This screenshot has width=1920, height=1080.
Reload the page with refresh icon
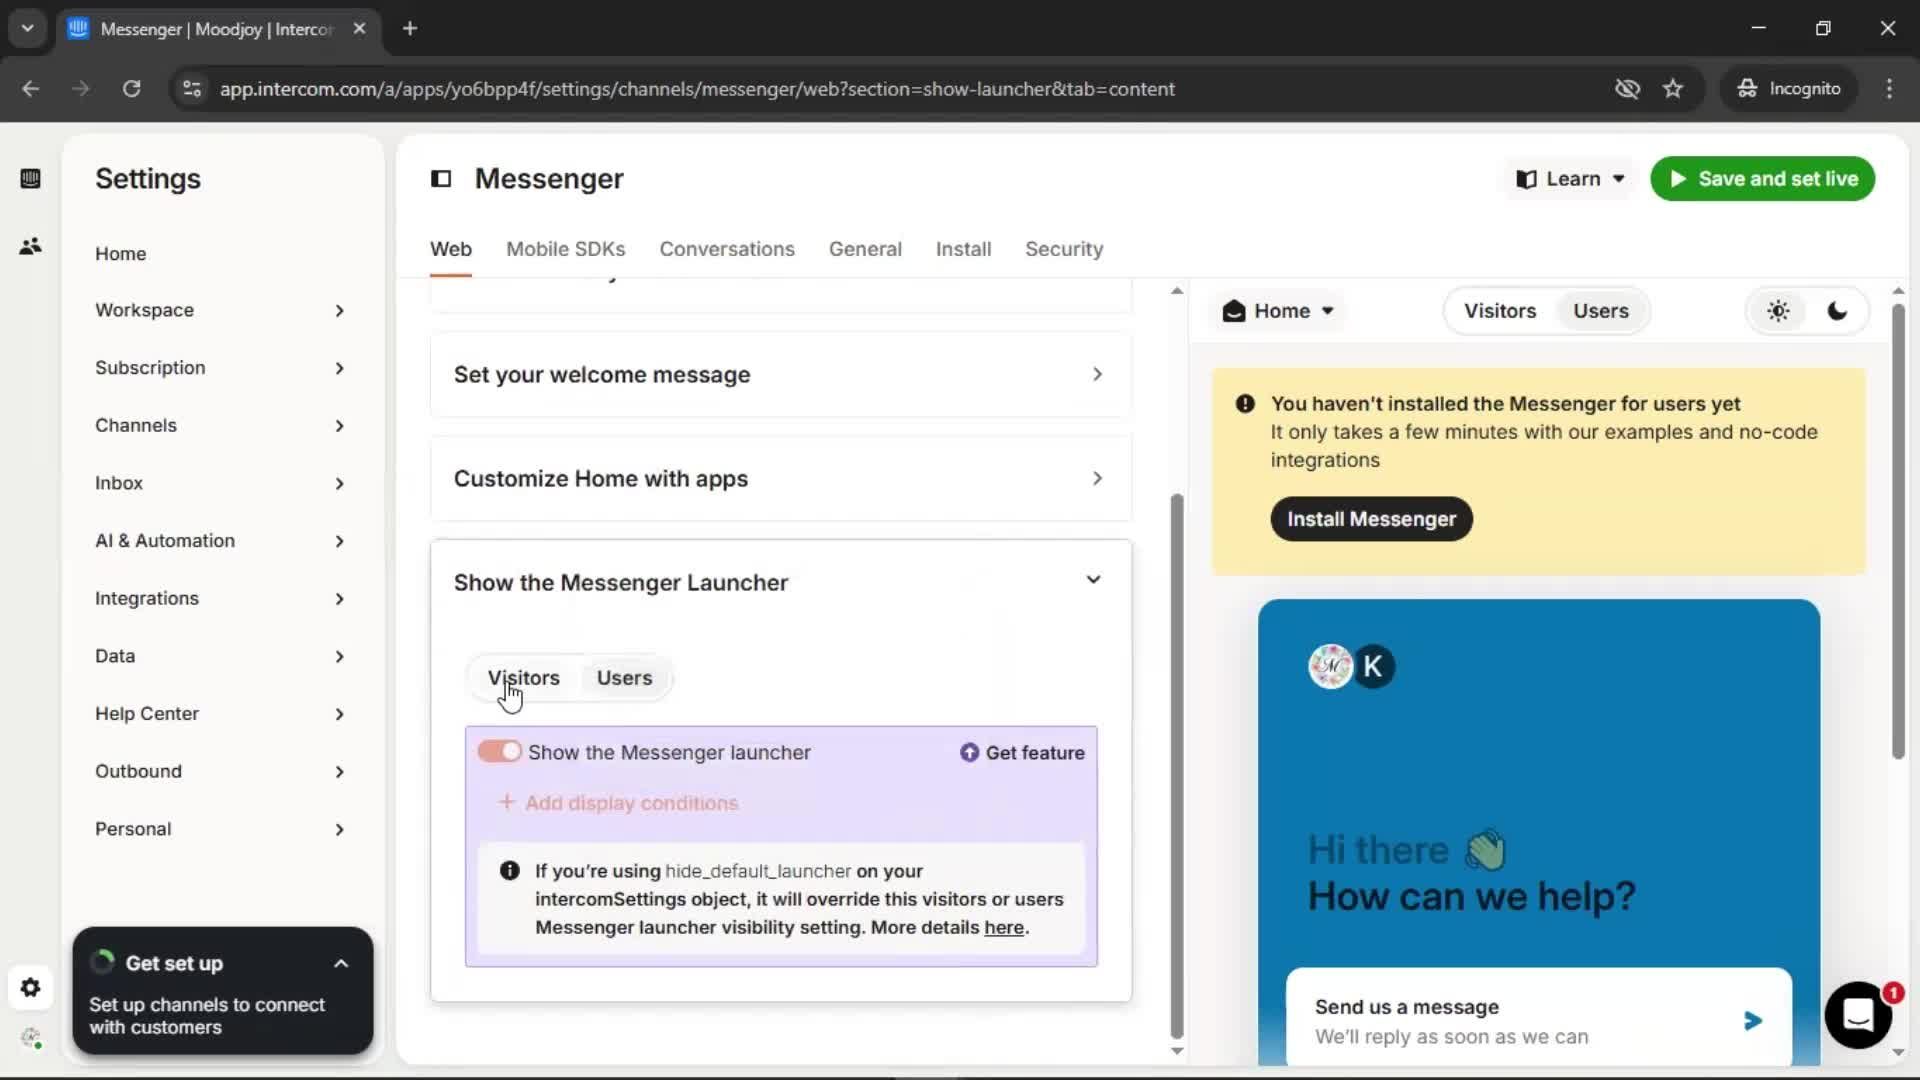[131, 89]
